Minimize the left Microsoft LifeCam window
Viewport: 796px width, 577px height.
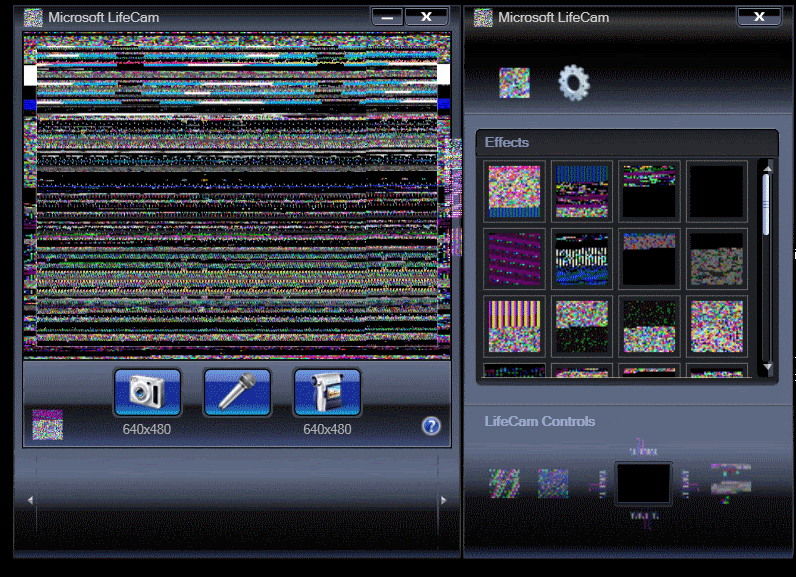coord(387,17)
